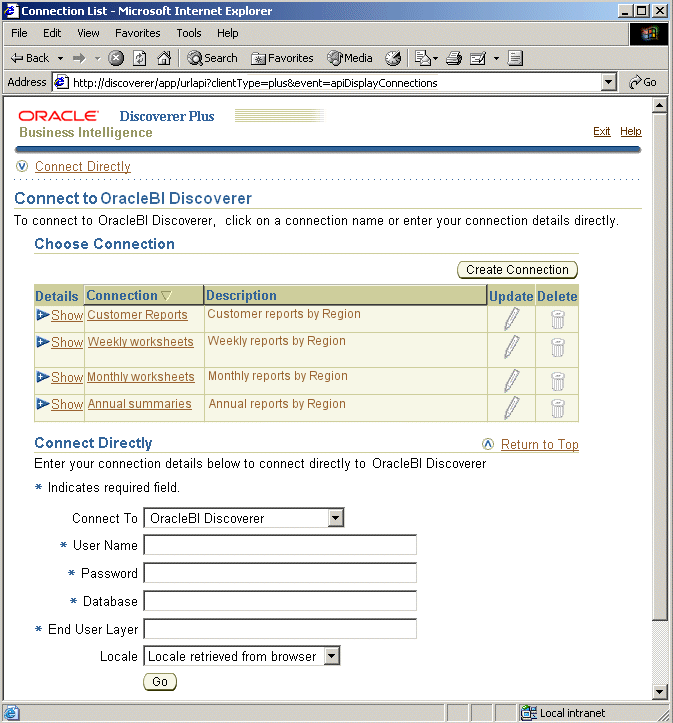The height and width of the screenshot is (723, 673).
Task: Open the Search toolbar button
Action: click(212, 58)
